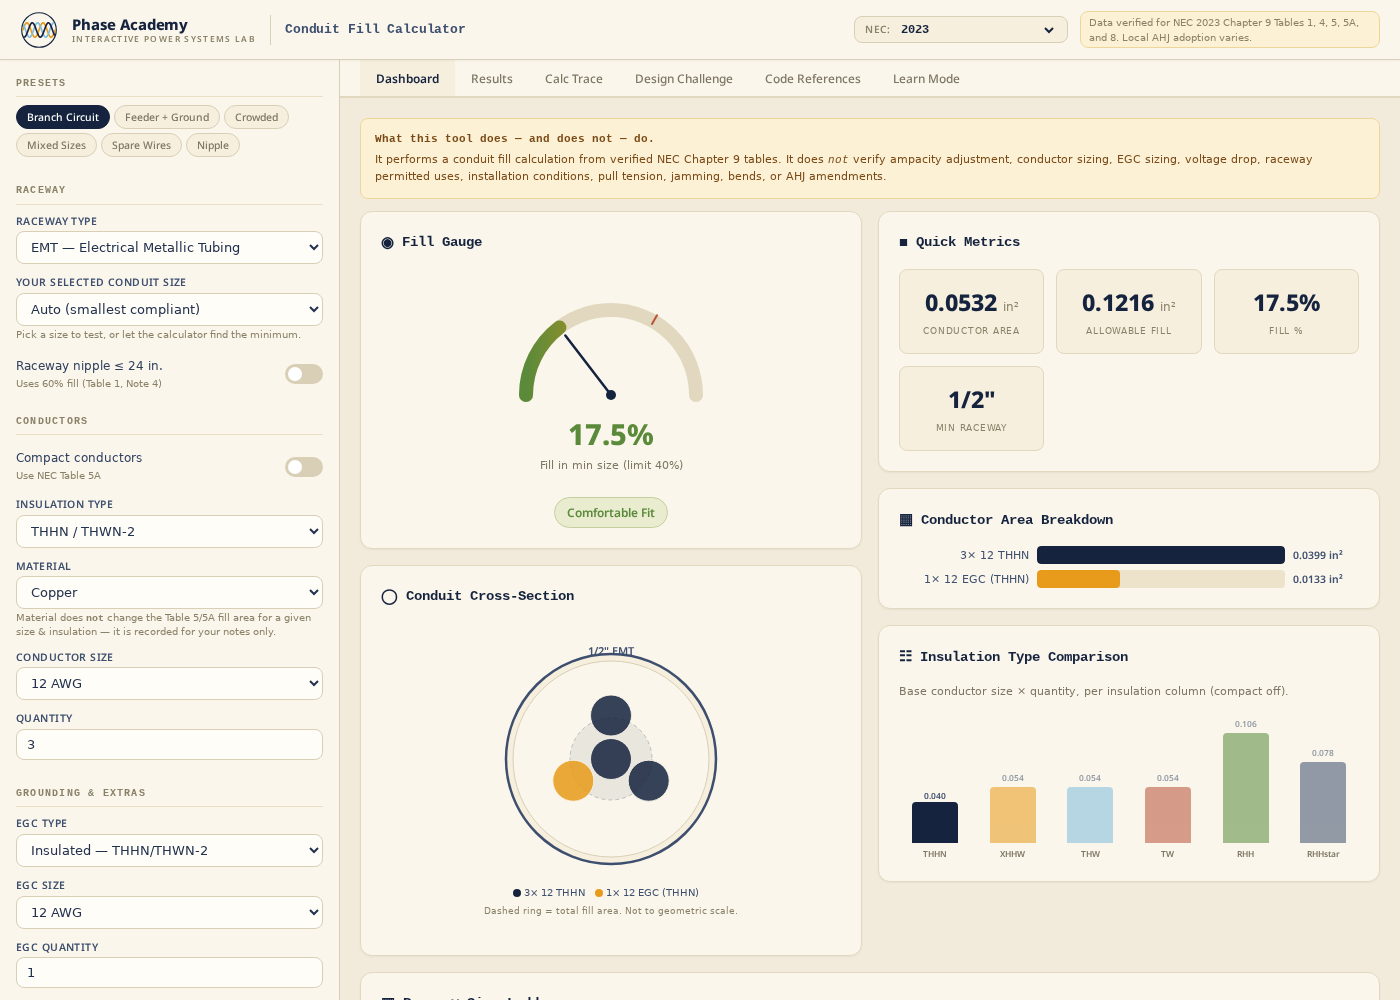Click the Insulation Type Comparison list icon
This screenshot has width=1400, height=1000.
906,656
